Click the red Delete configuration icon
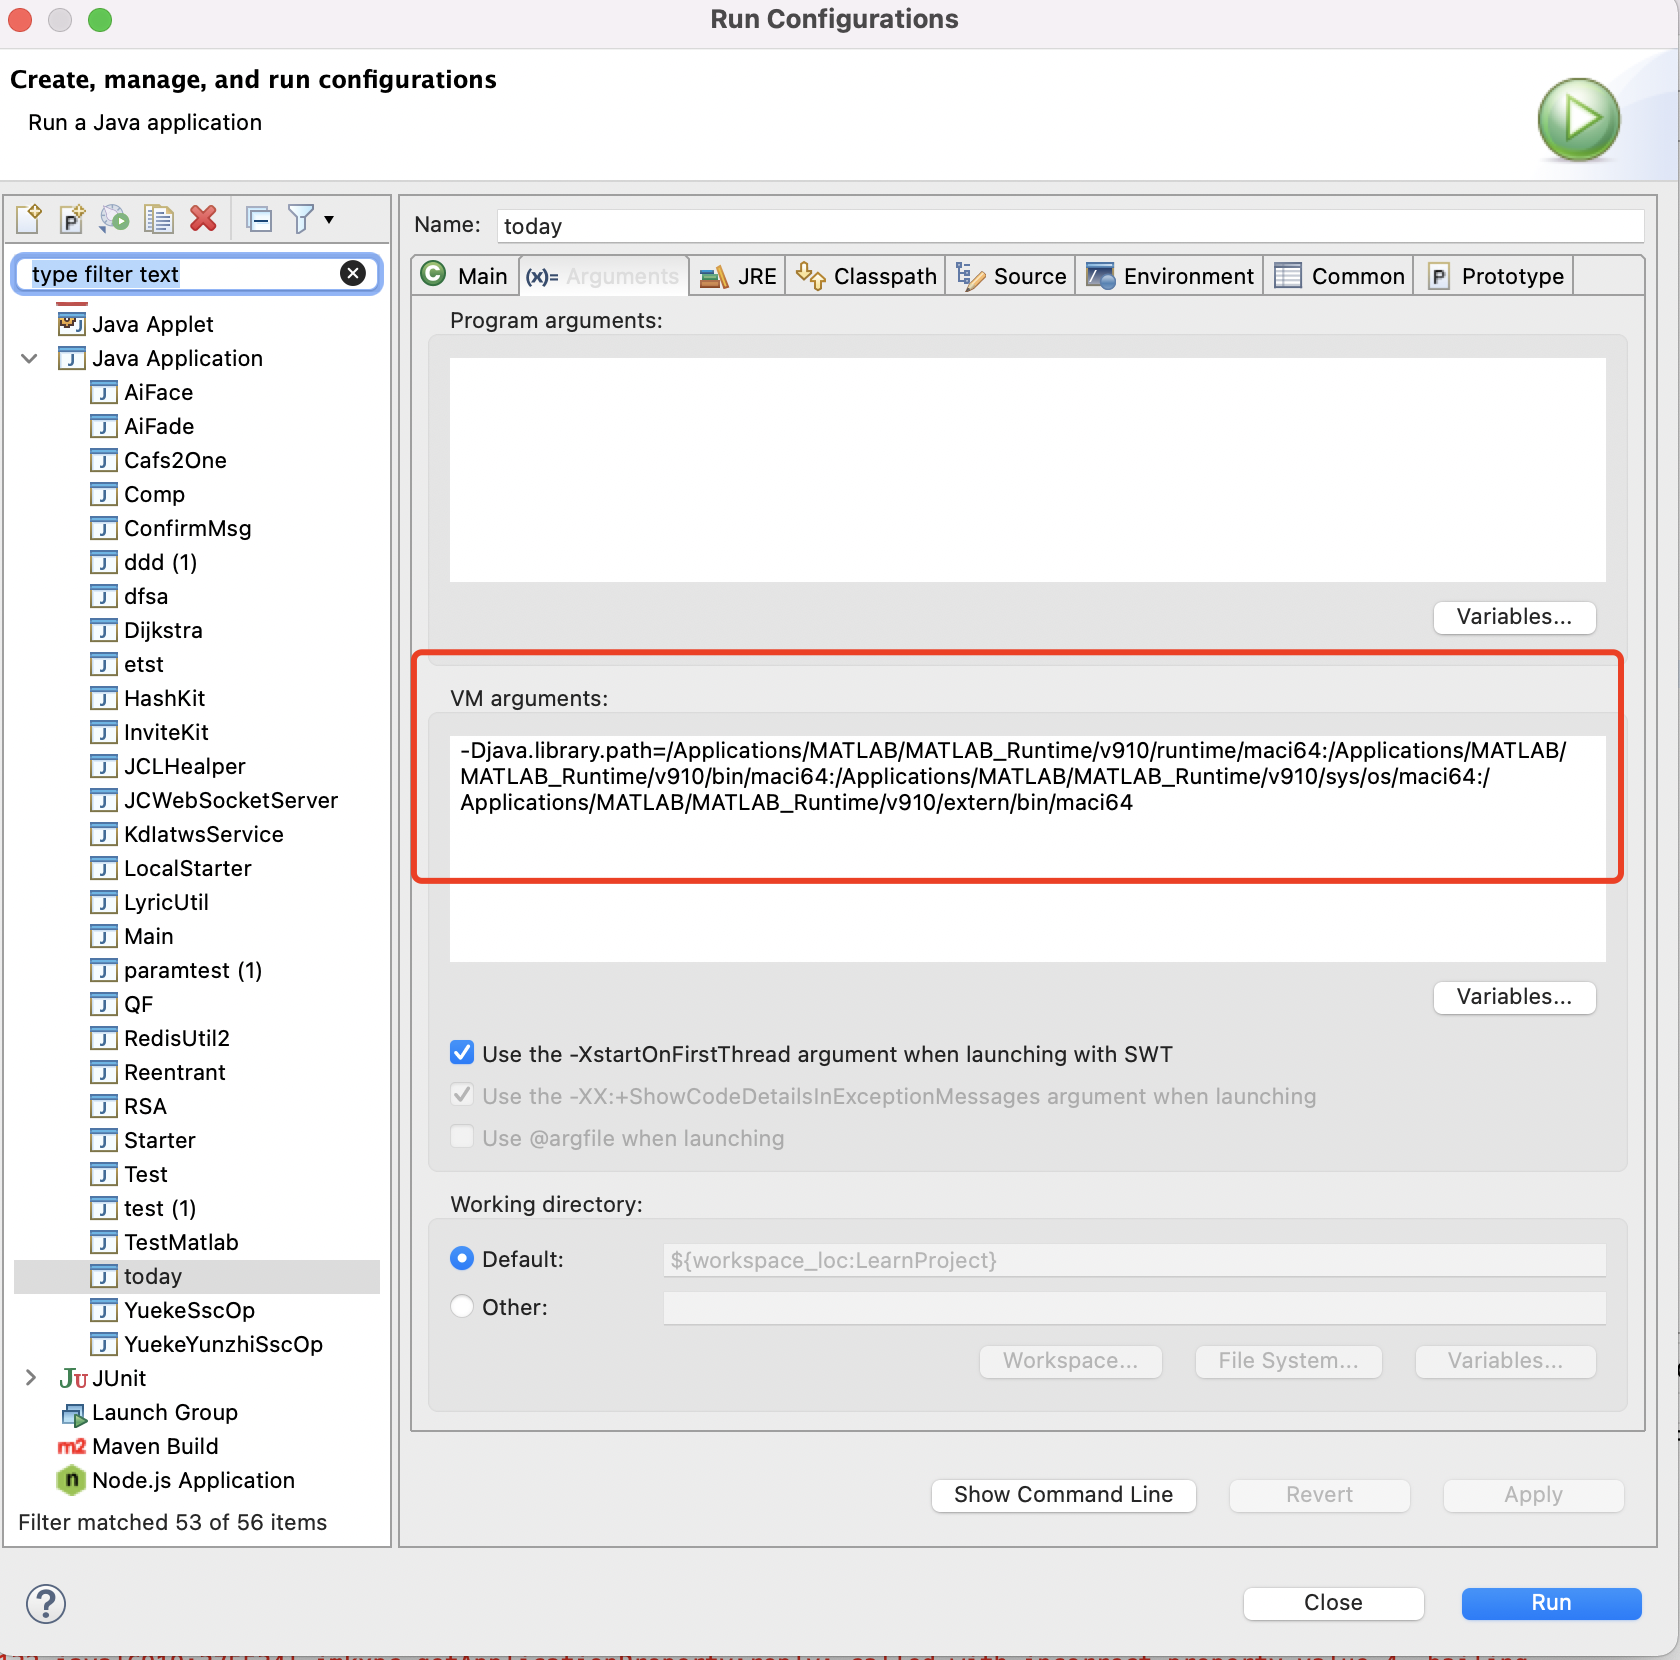Image resolution: width=1680 pixels, height=1660 pixels. pos(203,218)
